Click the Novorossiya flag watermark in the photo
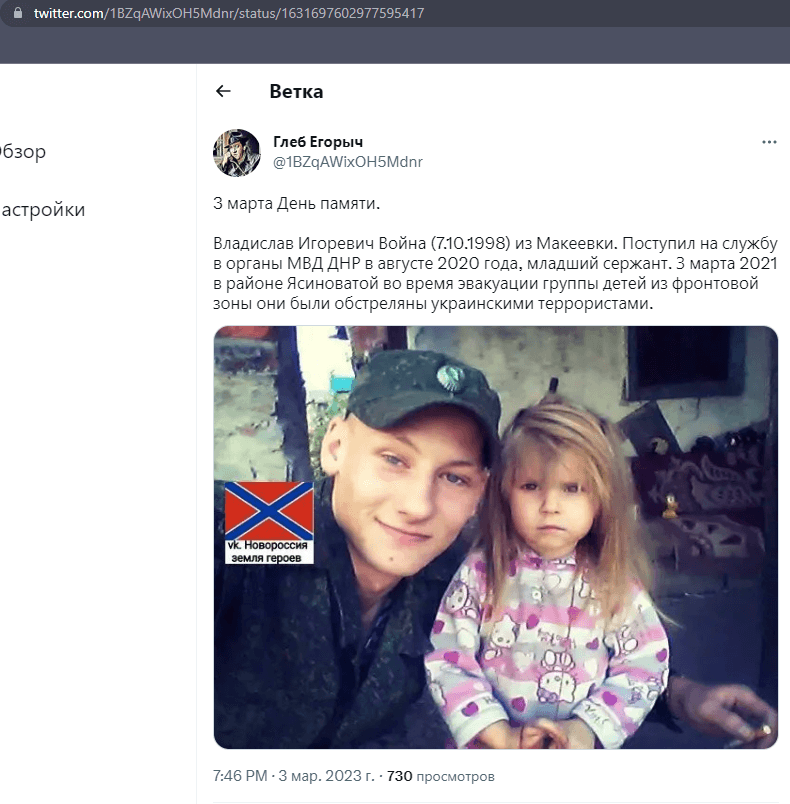 pyautogui.click(x=268, y=510)
